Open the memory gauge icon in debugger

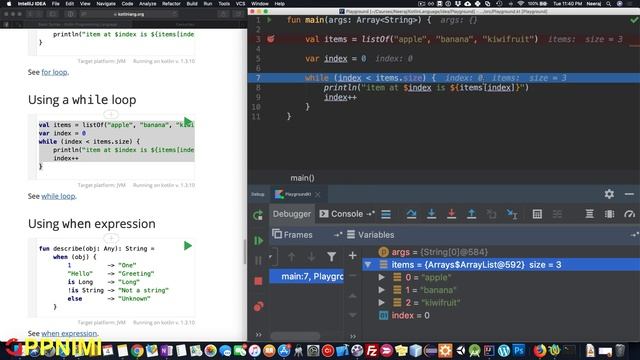(x=629, y=214)
